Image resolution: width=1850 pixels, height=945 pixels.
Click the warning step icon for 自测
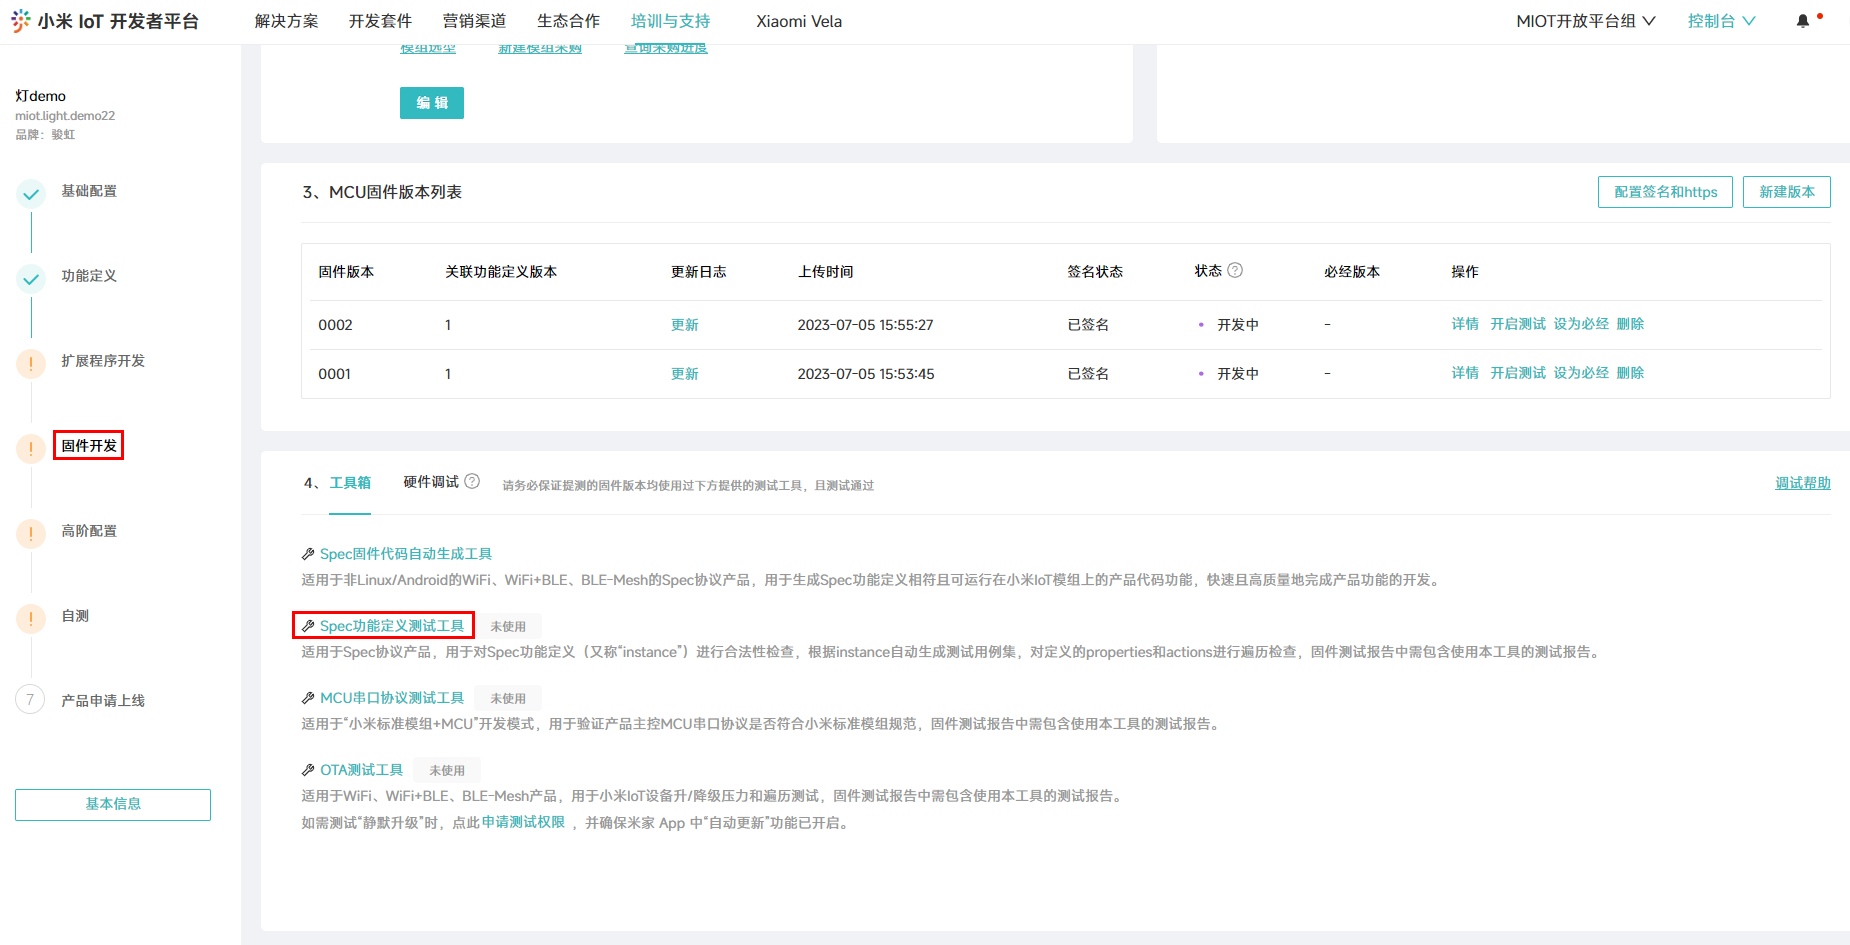[31, 619]
